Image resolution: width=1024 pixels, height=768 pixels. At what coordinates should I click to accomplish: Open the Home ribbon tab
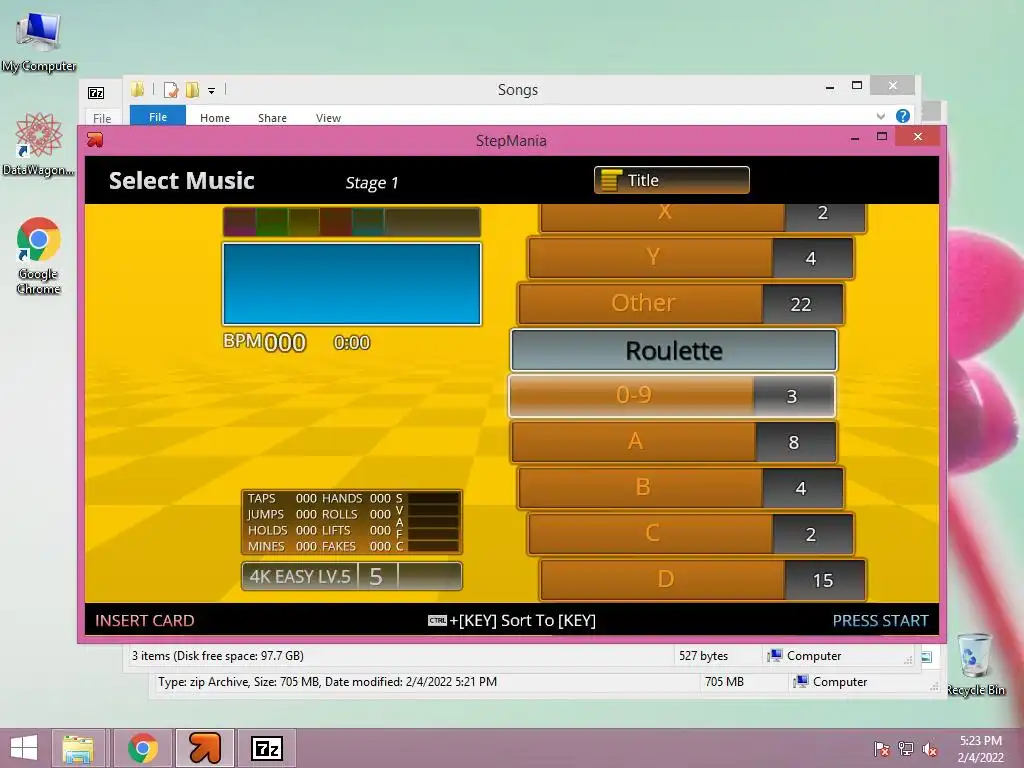click(215, 118)
